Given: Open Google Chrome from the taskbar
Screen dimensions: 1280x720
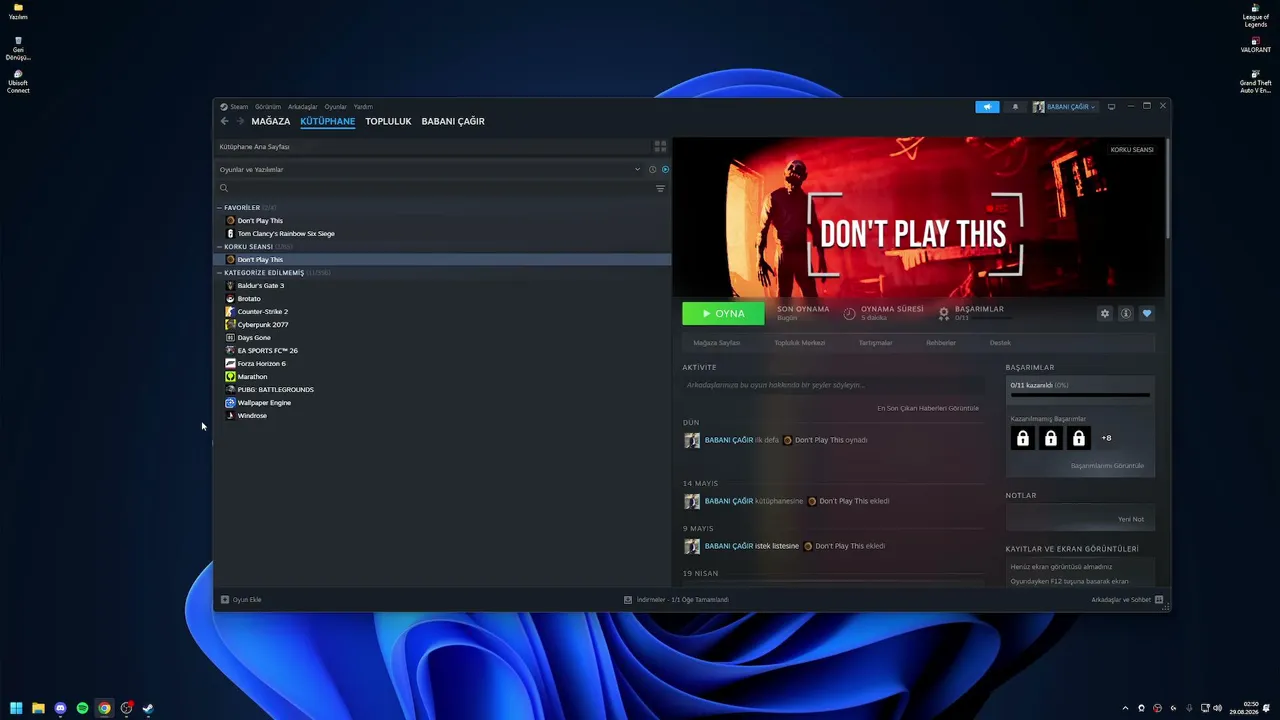Looking at the screenshot, I should [105, 708].
